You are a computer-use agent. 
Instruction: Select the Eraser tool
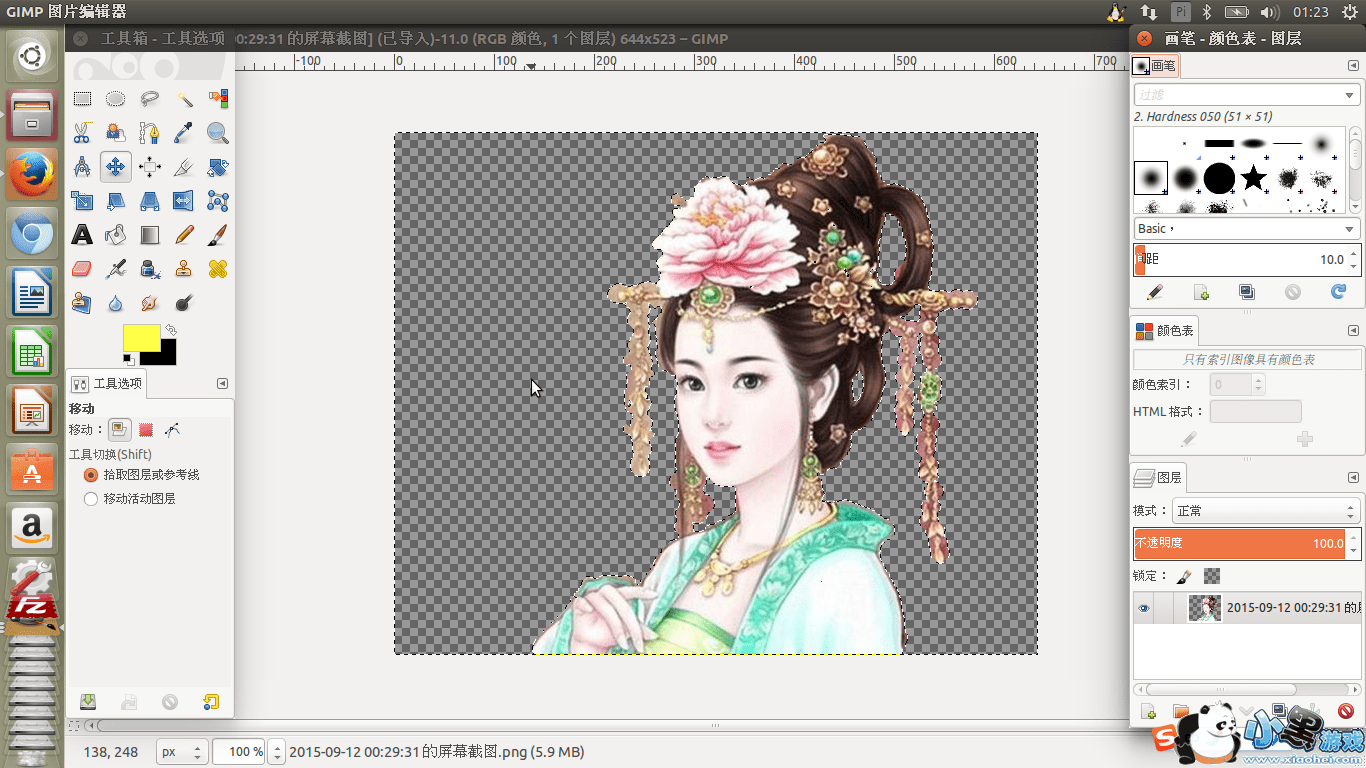tap(82, 269)
